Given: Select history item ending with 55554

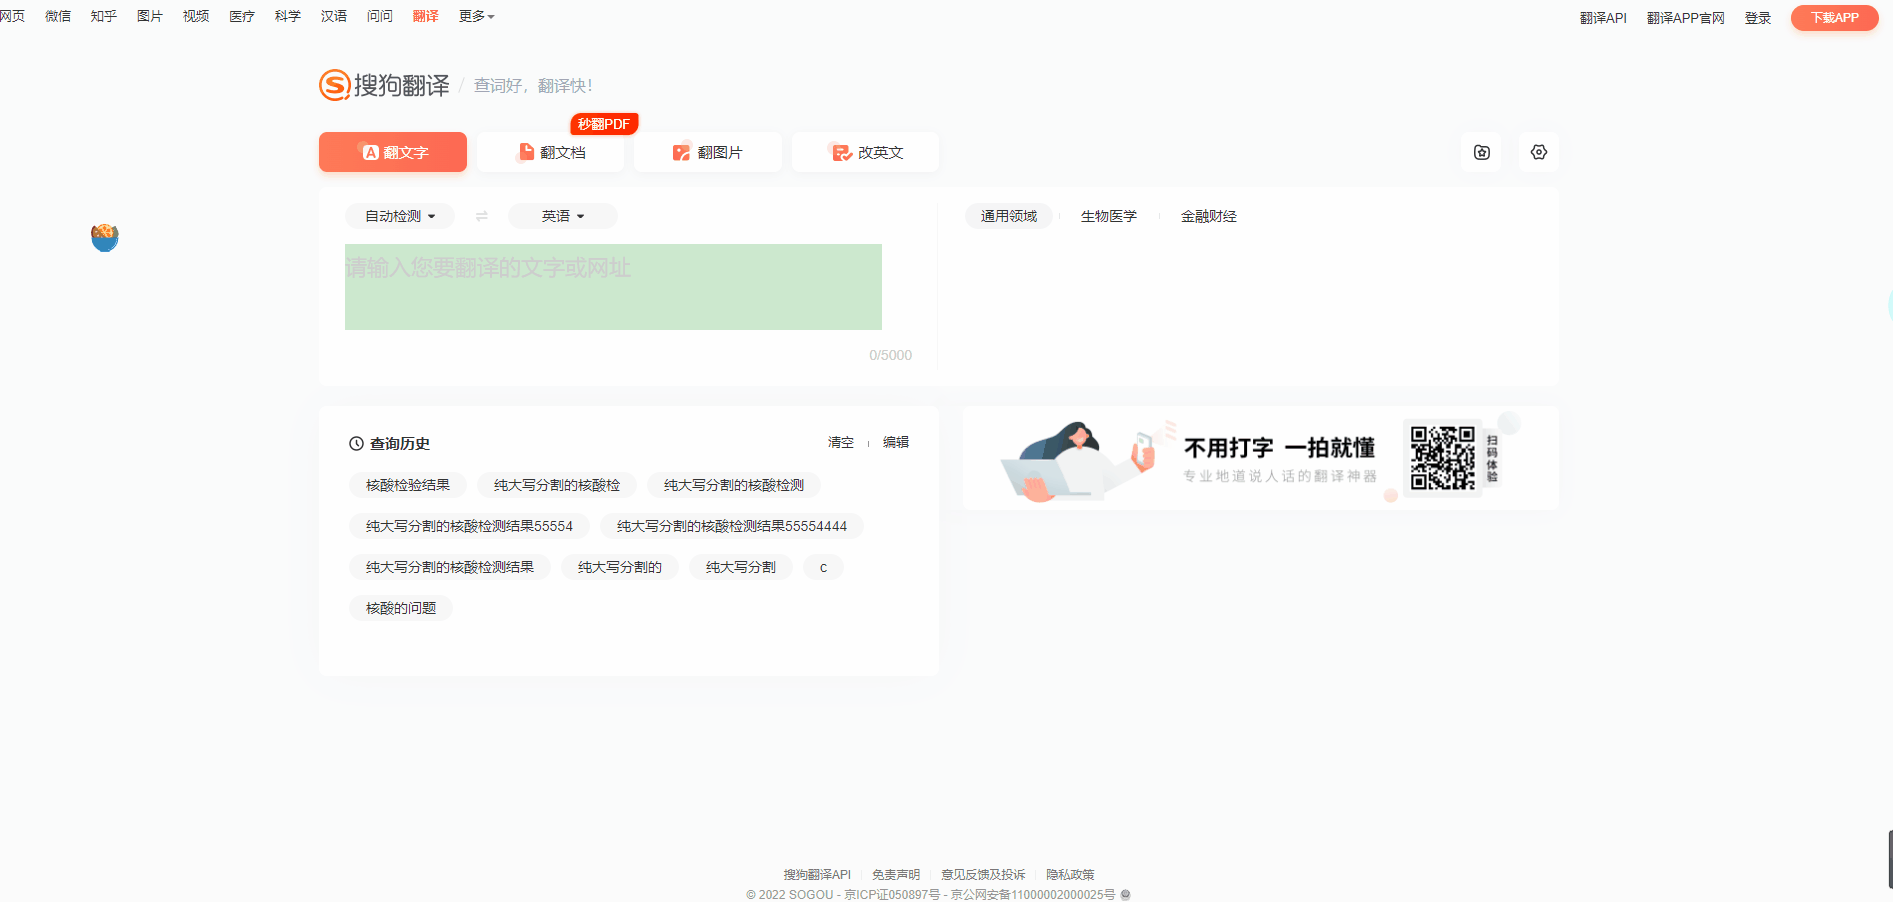Looking at the screenshot, I should point(469,526).
